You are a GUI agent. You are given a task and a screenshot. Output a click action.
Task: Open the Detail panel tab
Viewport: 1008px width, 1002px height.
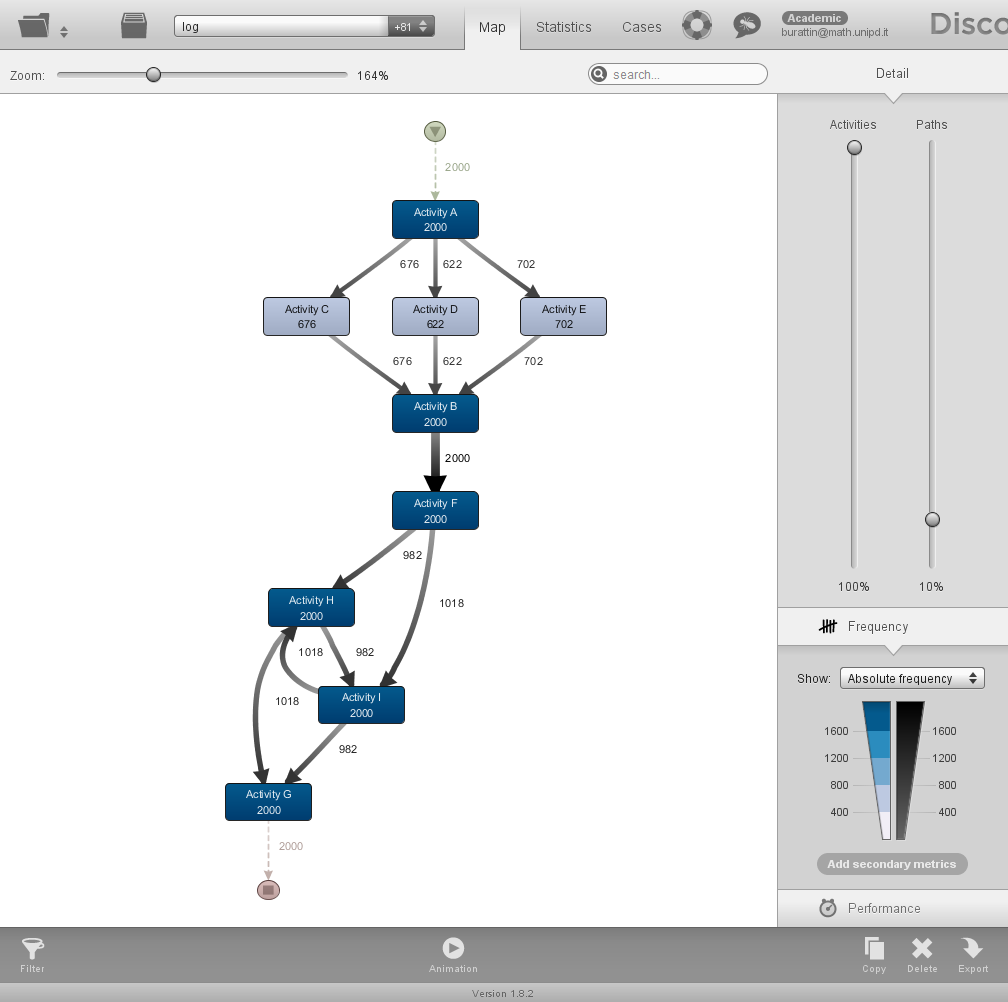(892, 73)
